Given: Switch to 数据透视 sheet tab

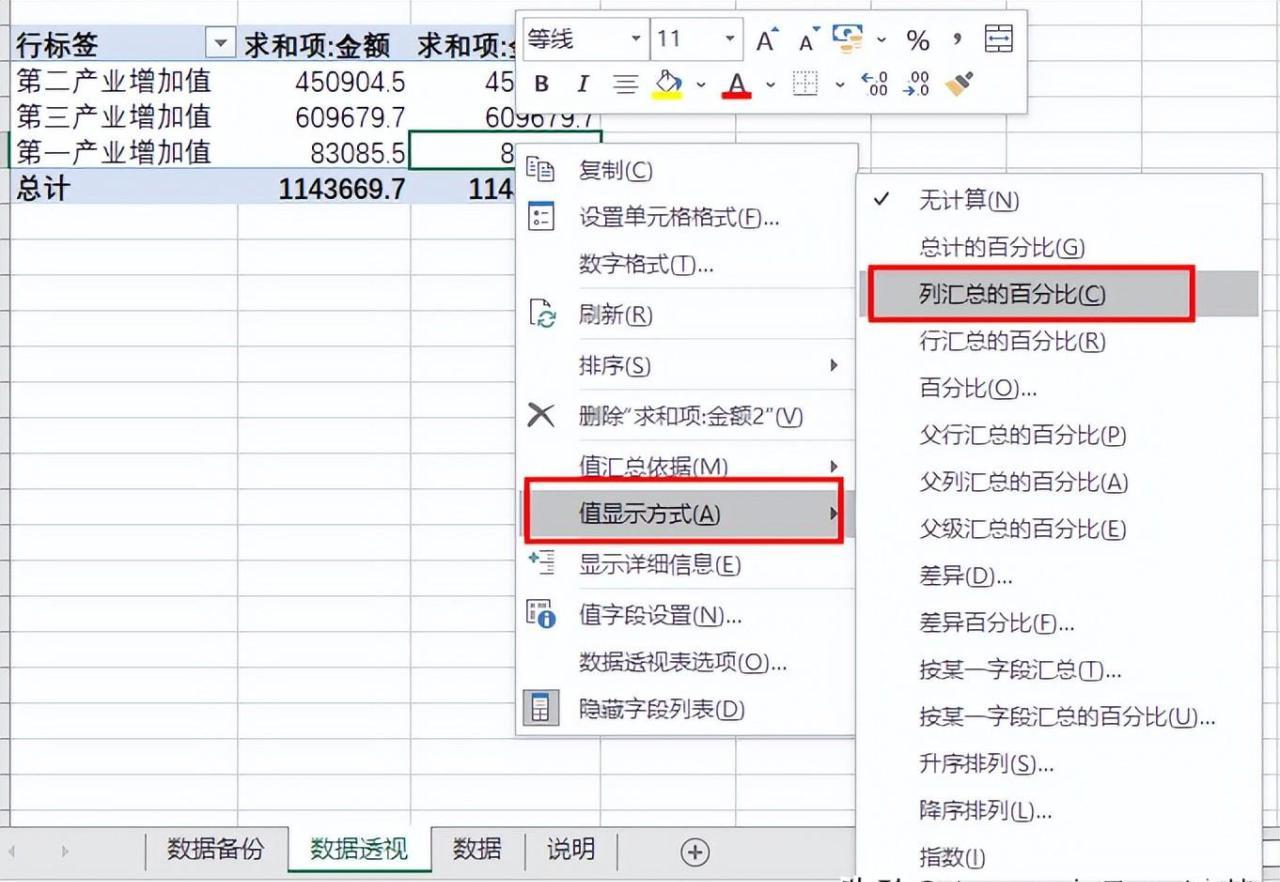Looking at the screenshot, I should point(359,850).
